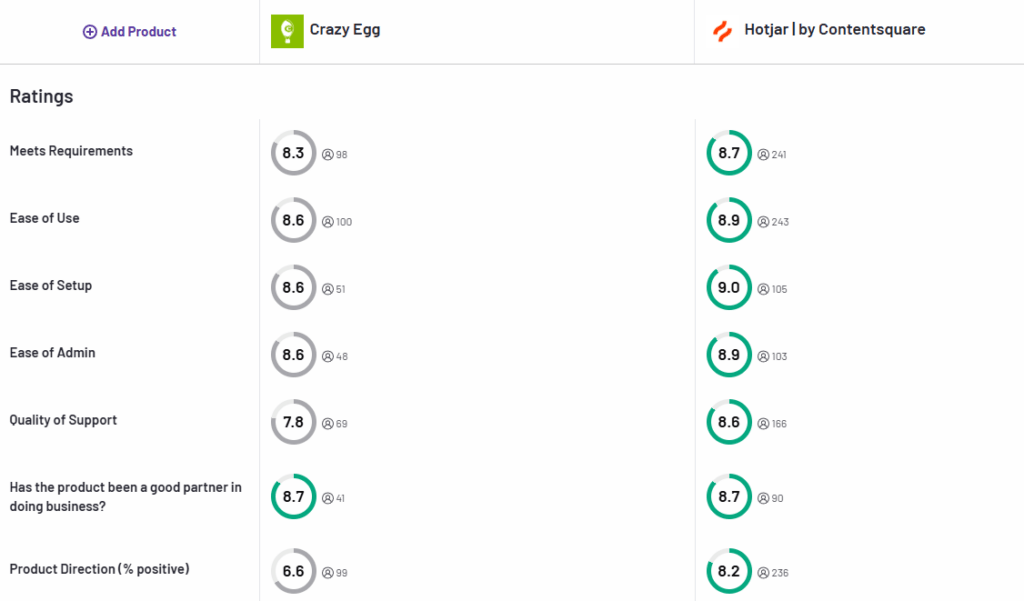Click the Ease of Admin row label

[52, 353]
